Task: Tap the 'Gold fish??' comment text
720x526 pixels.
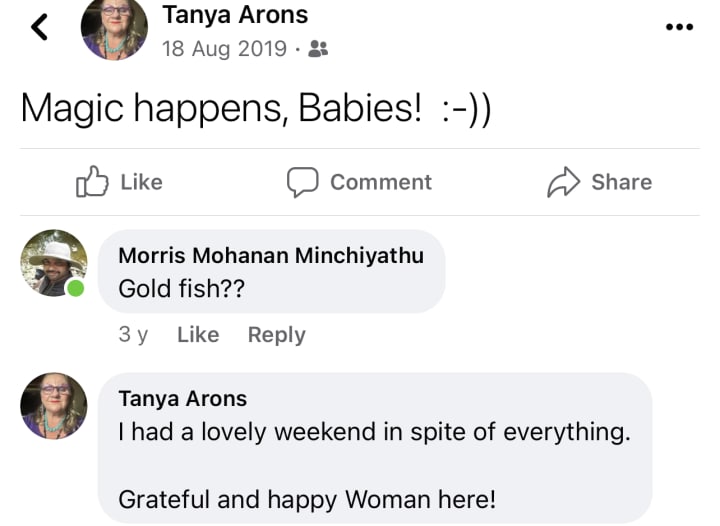Action: pos(181,289)
